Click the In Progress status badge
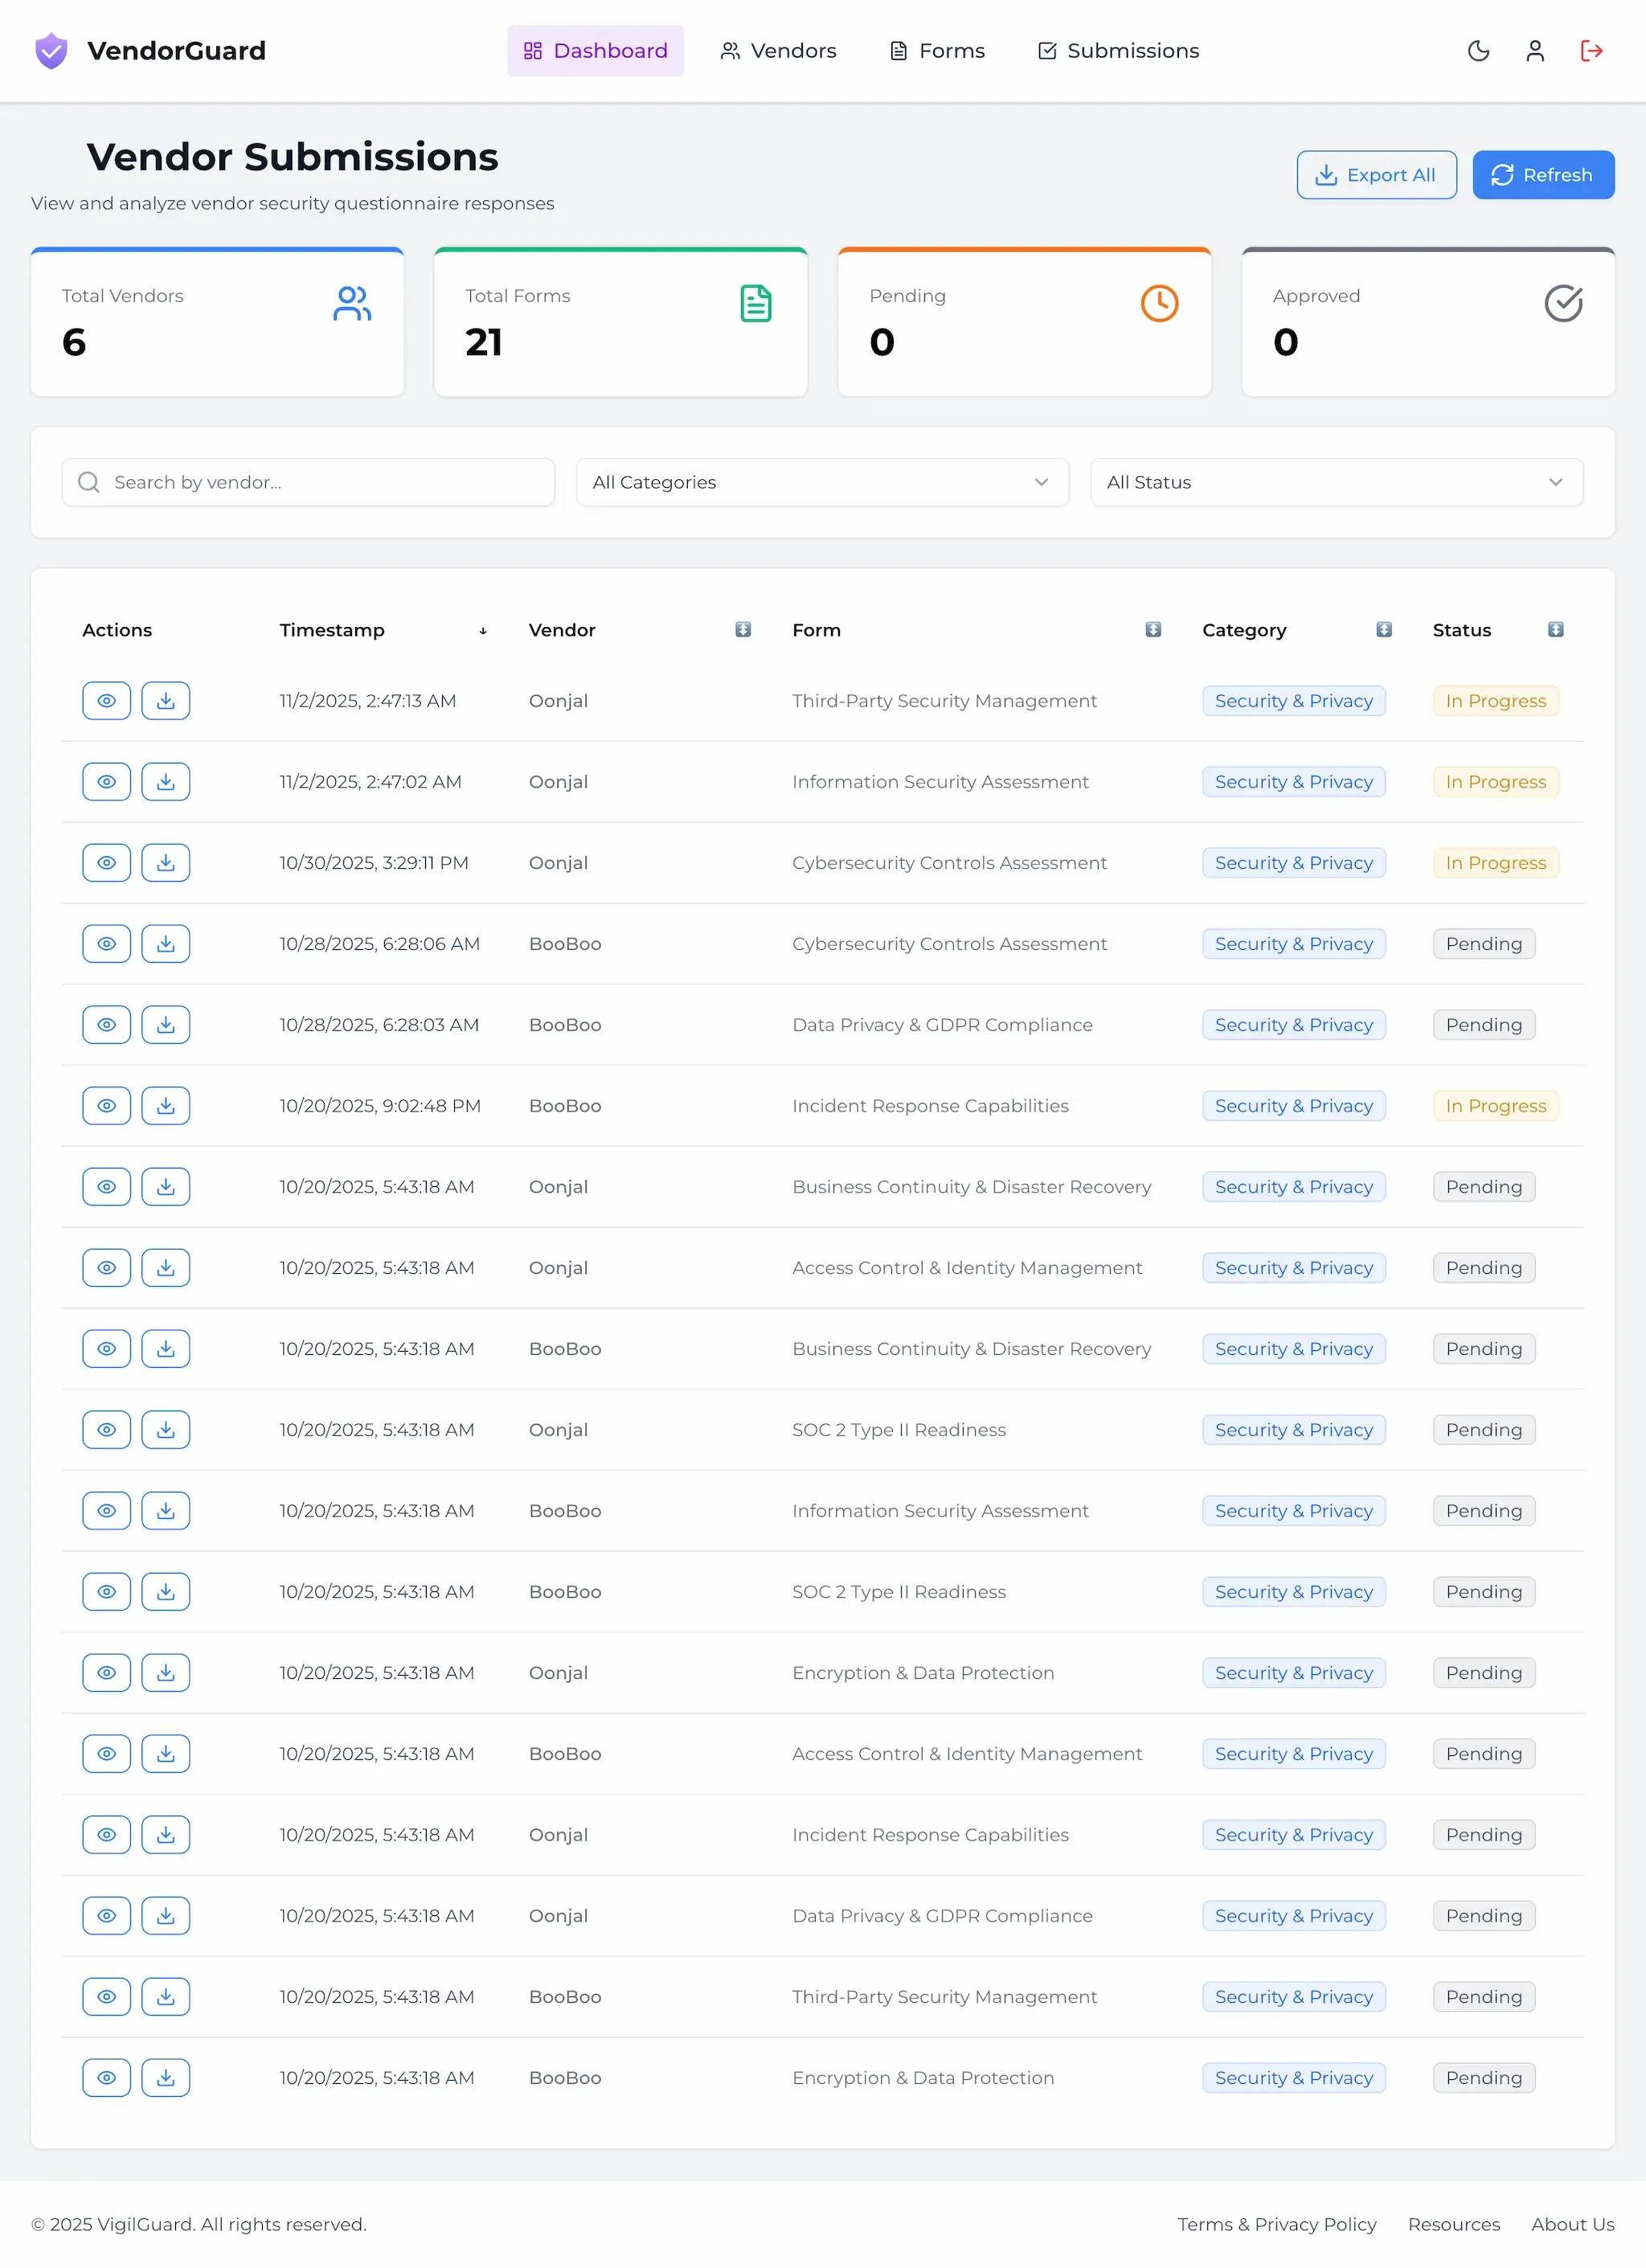This screenshot has width=1646, height=2268. point(1495,700)
